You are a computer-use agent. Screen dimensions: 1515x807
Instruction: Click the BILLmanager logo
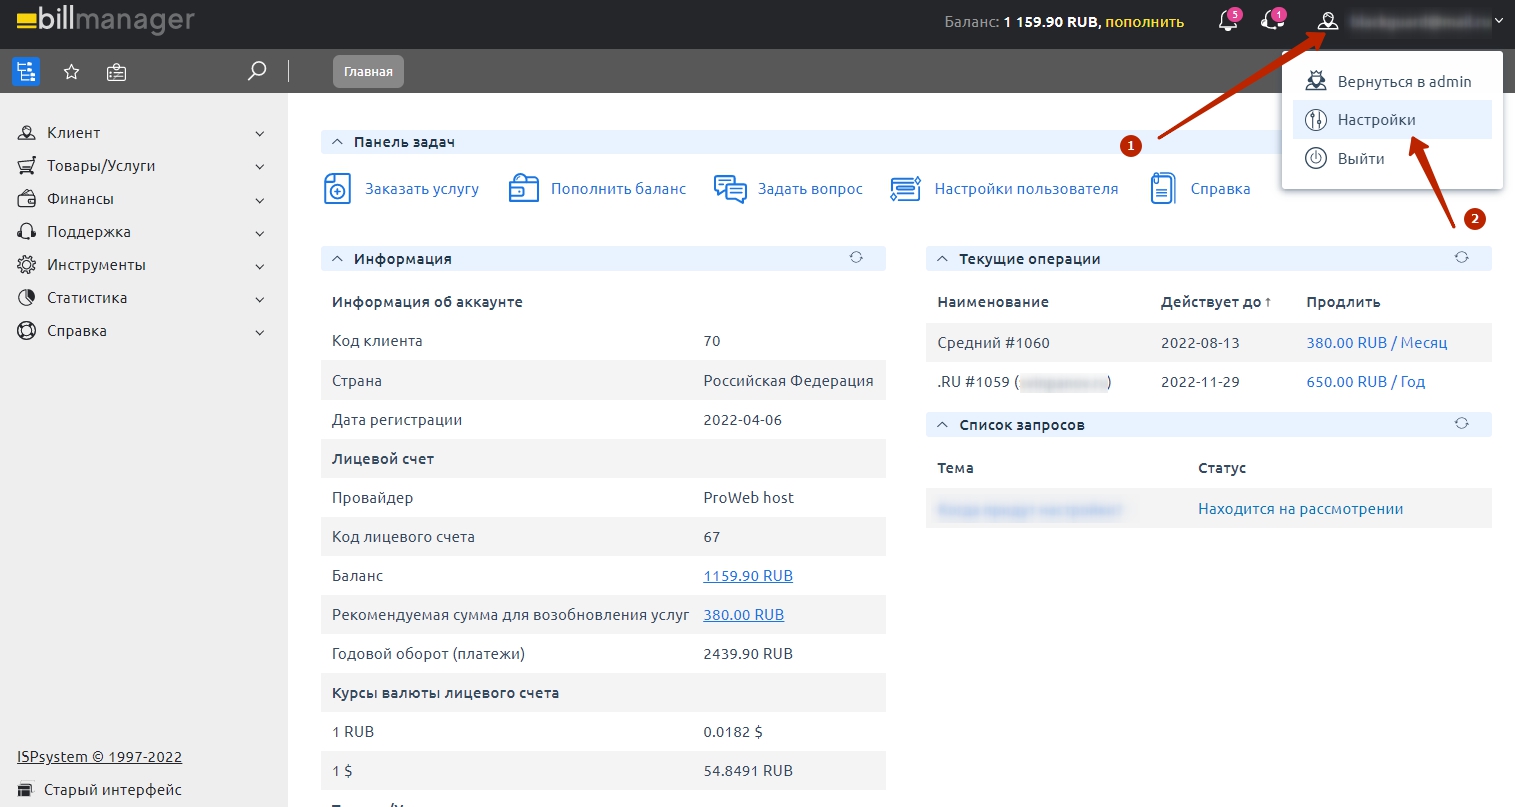click(106, 20)
